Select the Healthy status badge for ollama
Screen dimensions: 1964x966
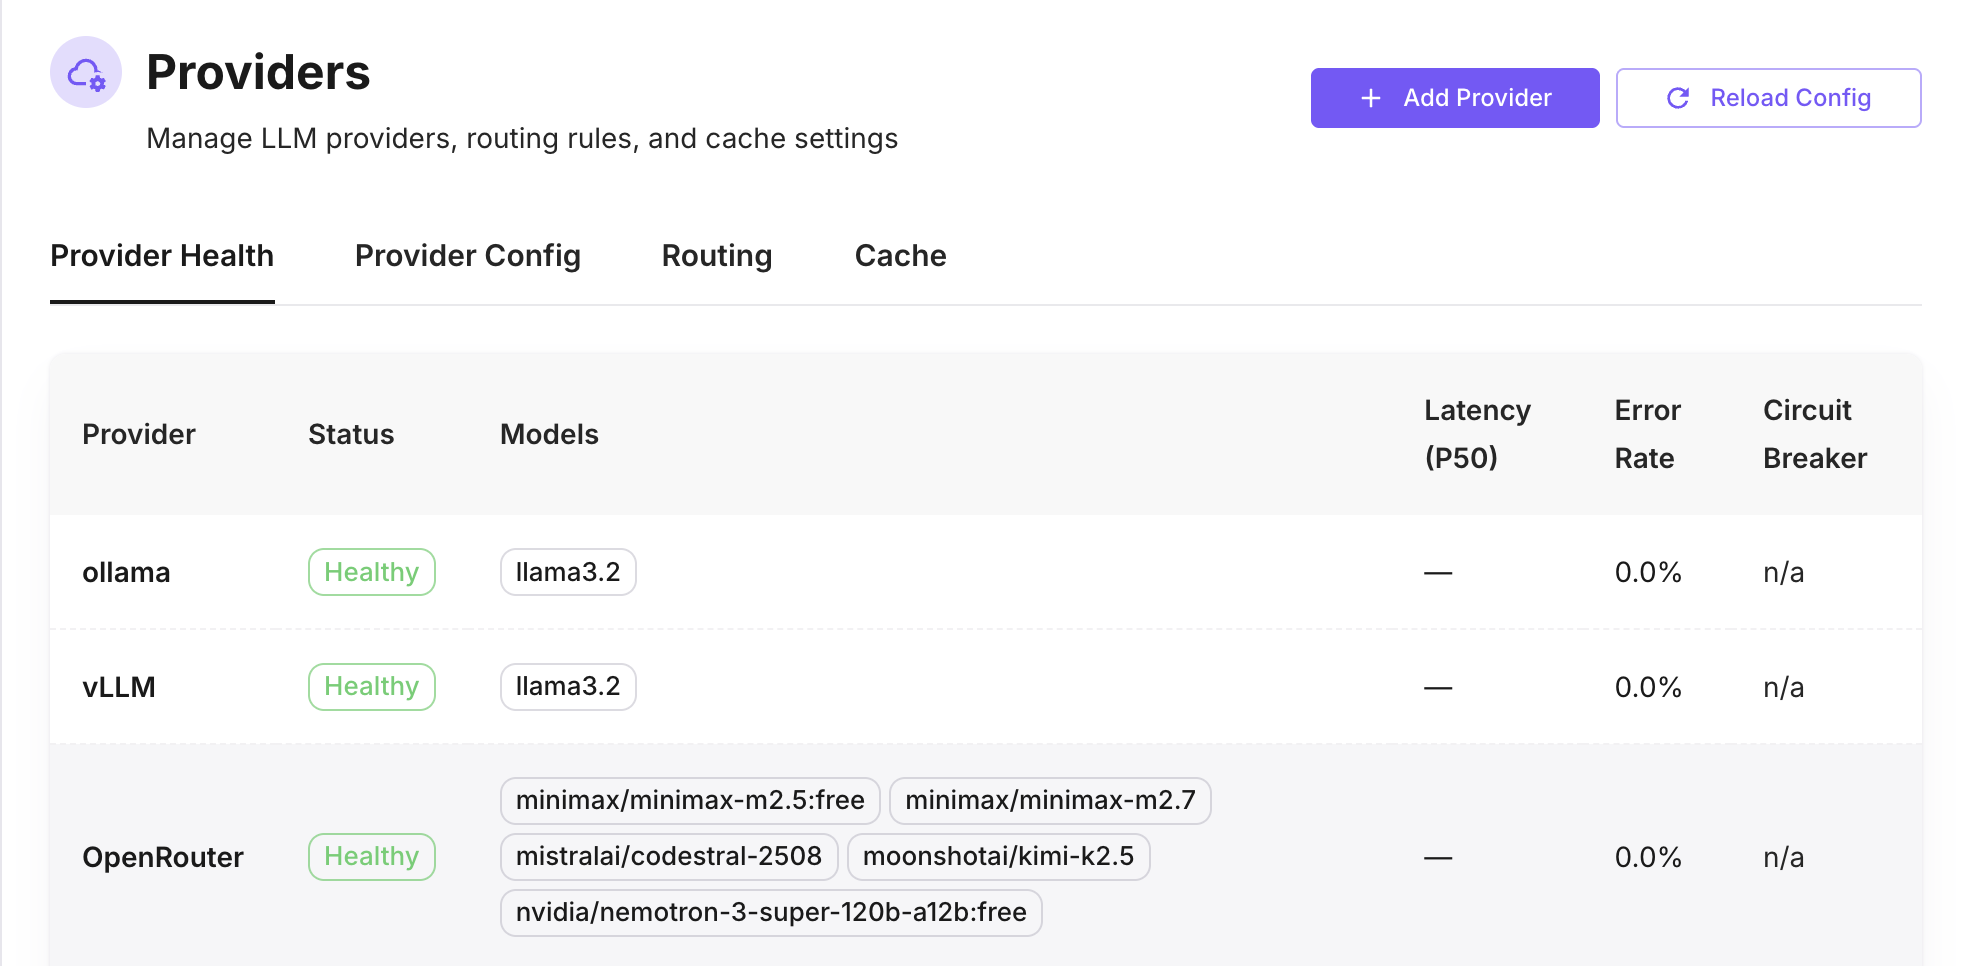tap(371, 572)
